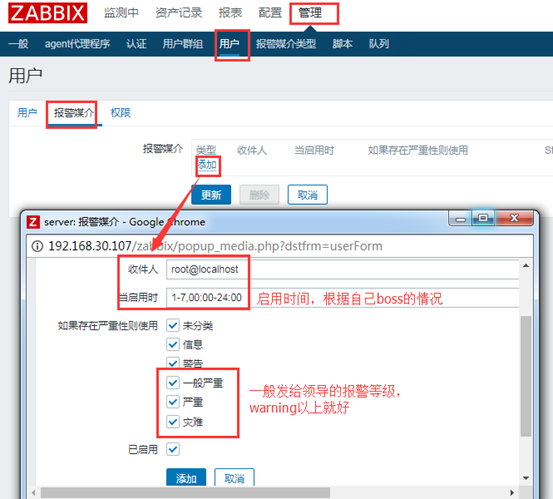Screen dimensions: 553x499
Task: Toggle the 信息 checkbox
Action: pos(173,344)
